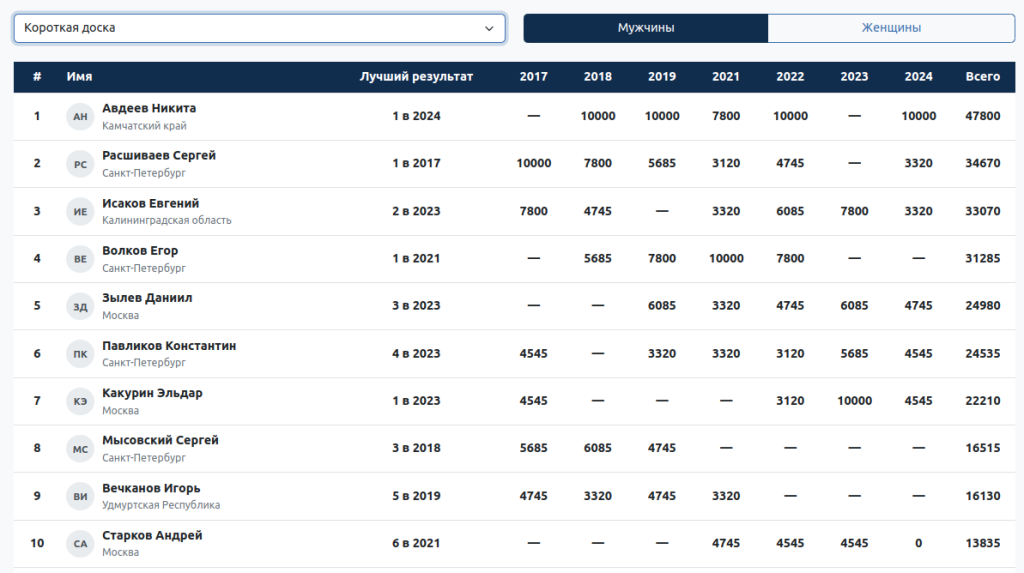Click the Имя column header

79,77
